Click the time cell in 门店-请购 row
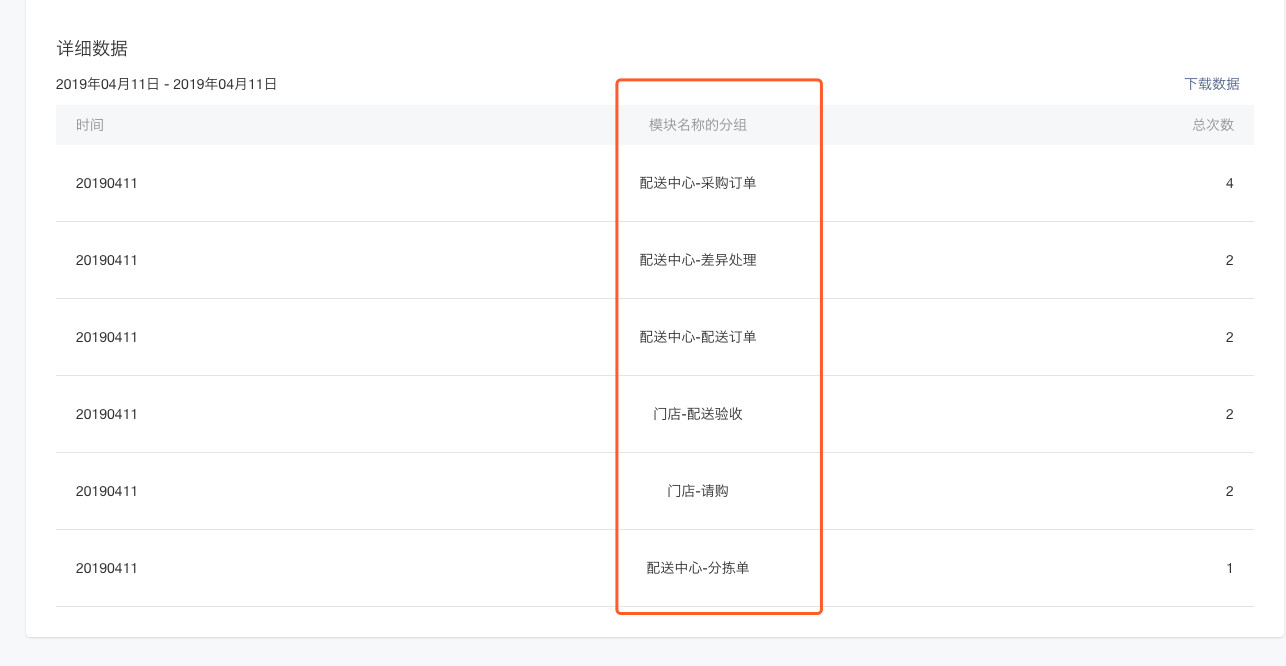Screen dimensions: 1286x666 [x=107, y=491]
